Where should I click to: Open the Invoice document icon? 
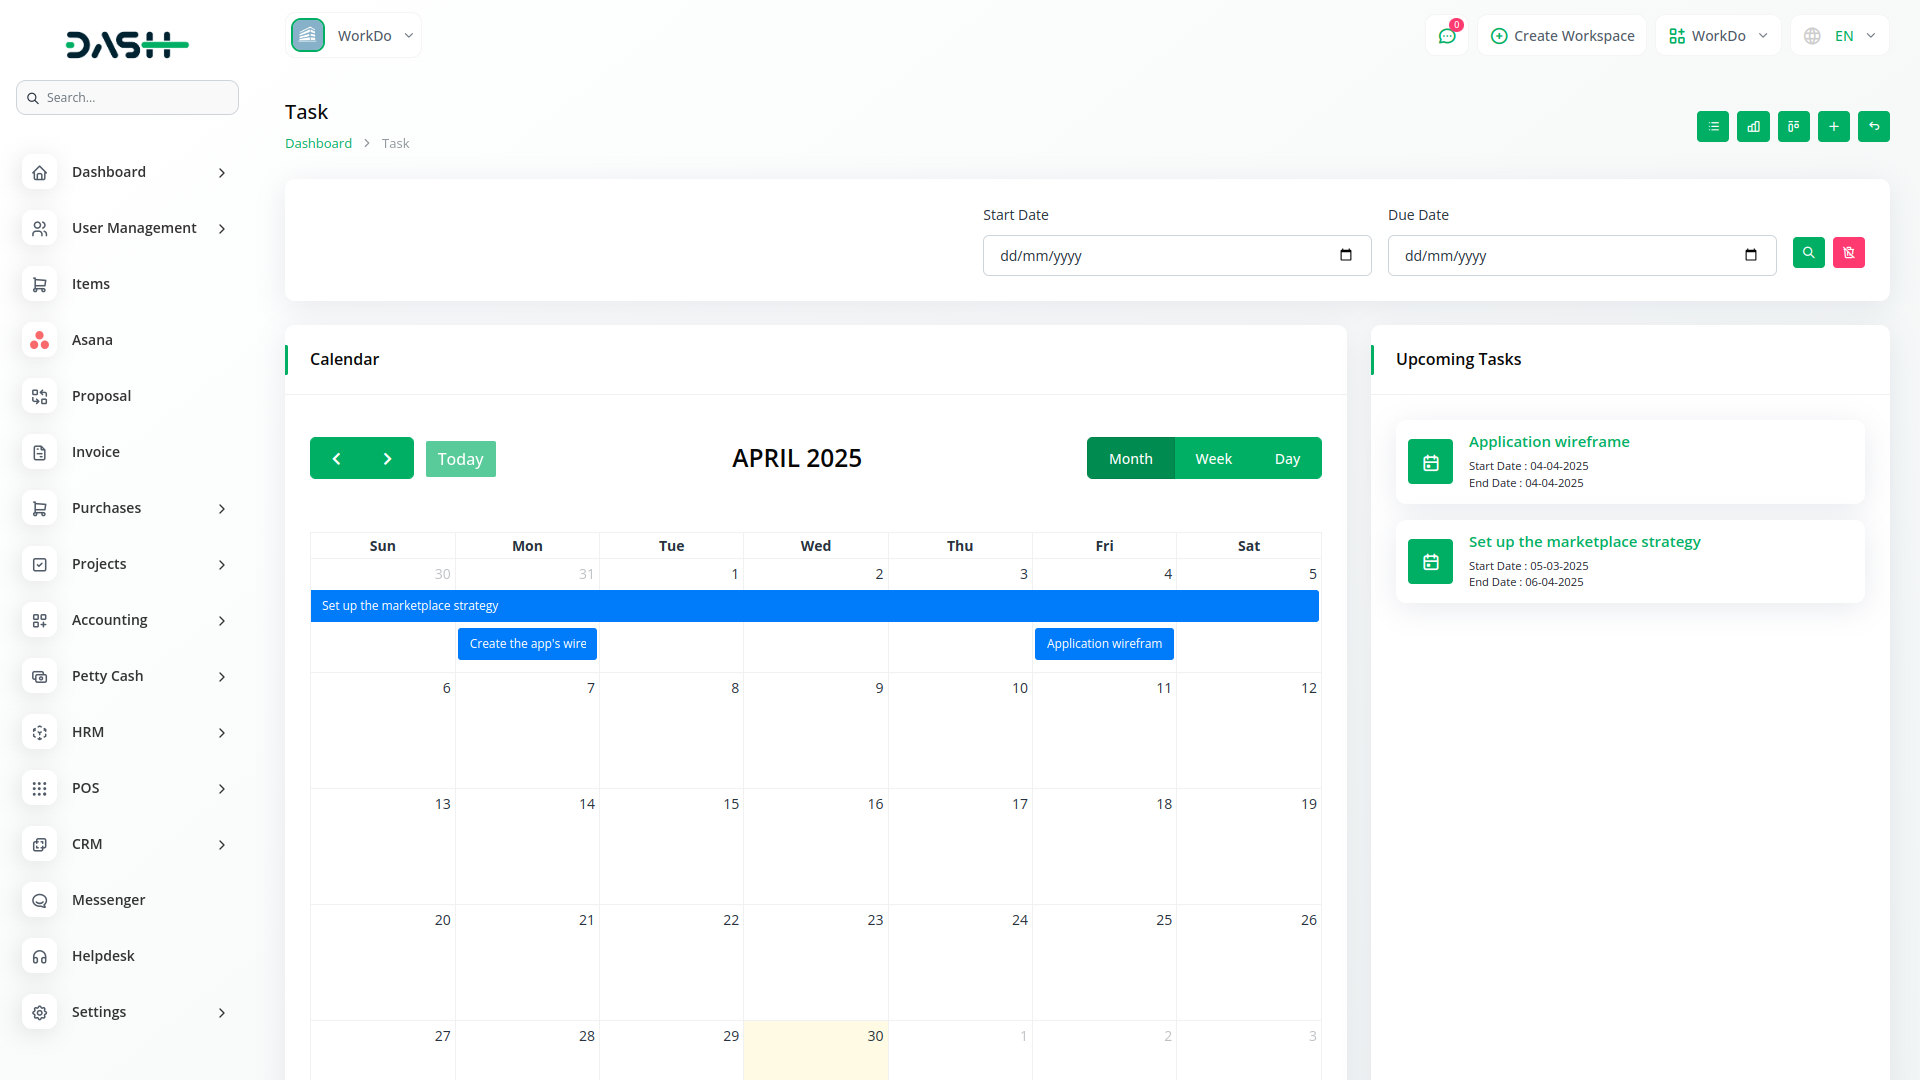(39, 452)
